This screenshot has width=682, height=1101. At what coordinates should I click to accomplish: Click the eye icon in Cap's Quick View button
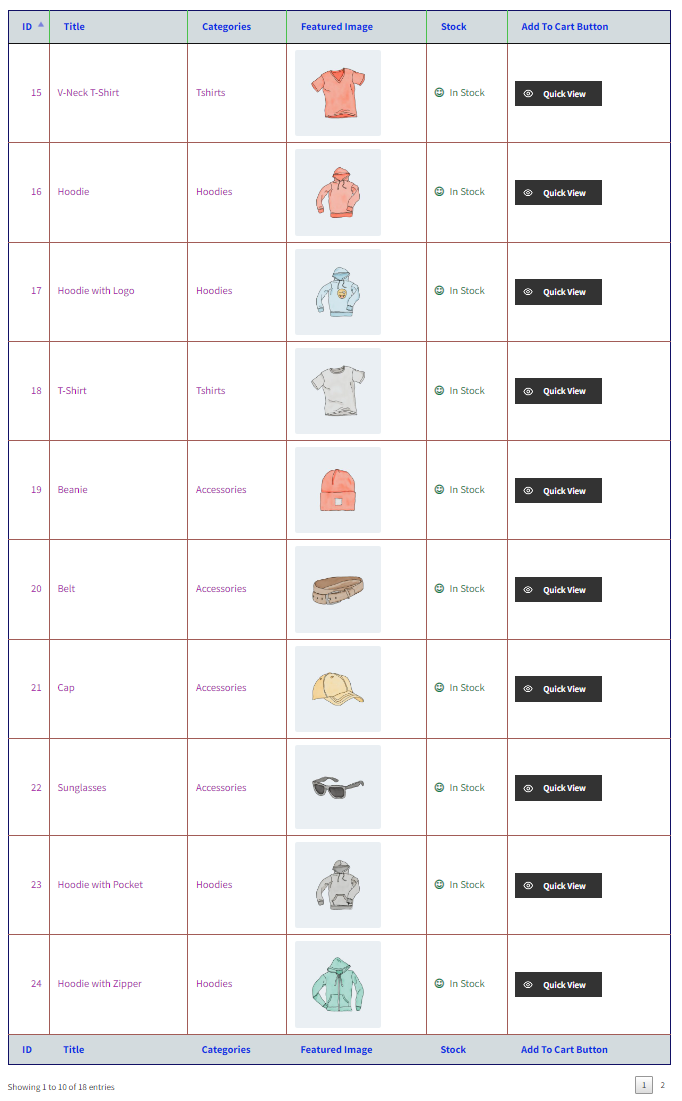point(528,689)
